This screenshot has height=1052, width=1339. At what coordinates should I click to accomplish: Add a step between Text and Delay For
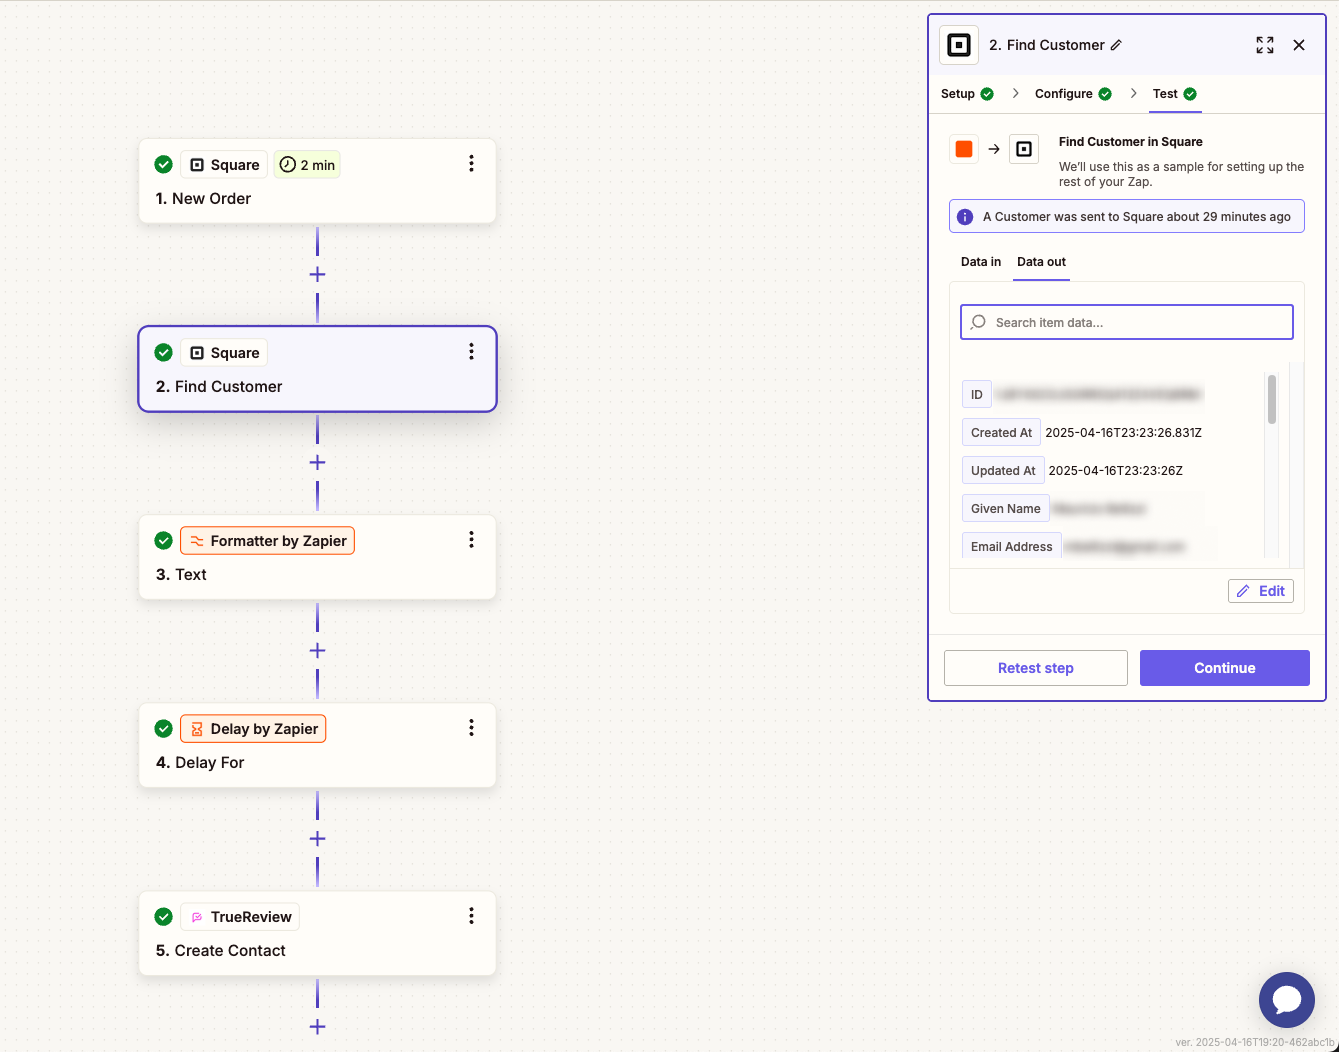click(x=317, y=650)
